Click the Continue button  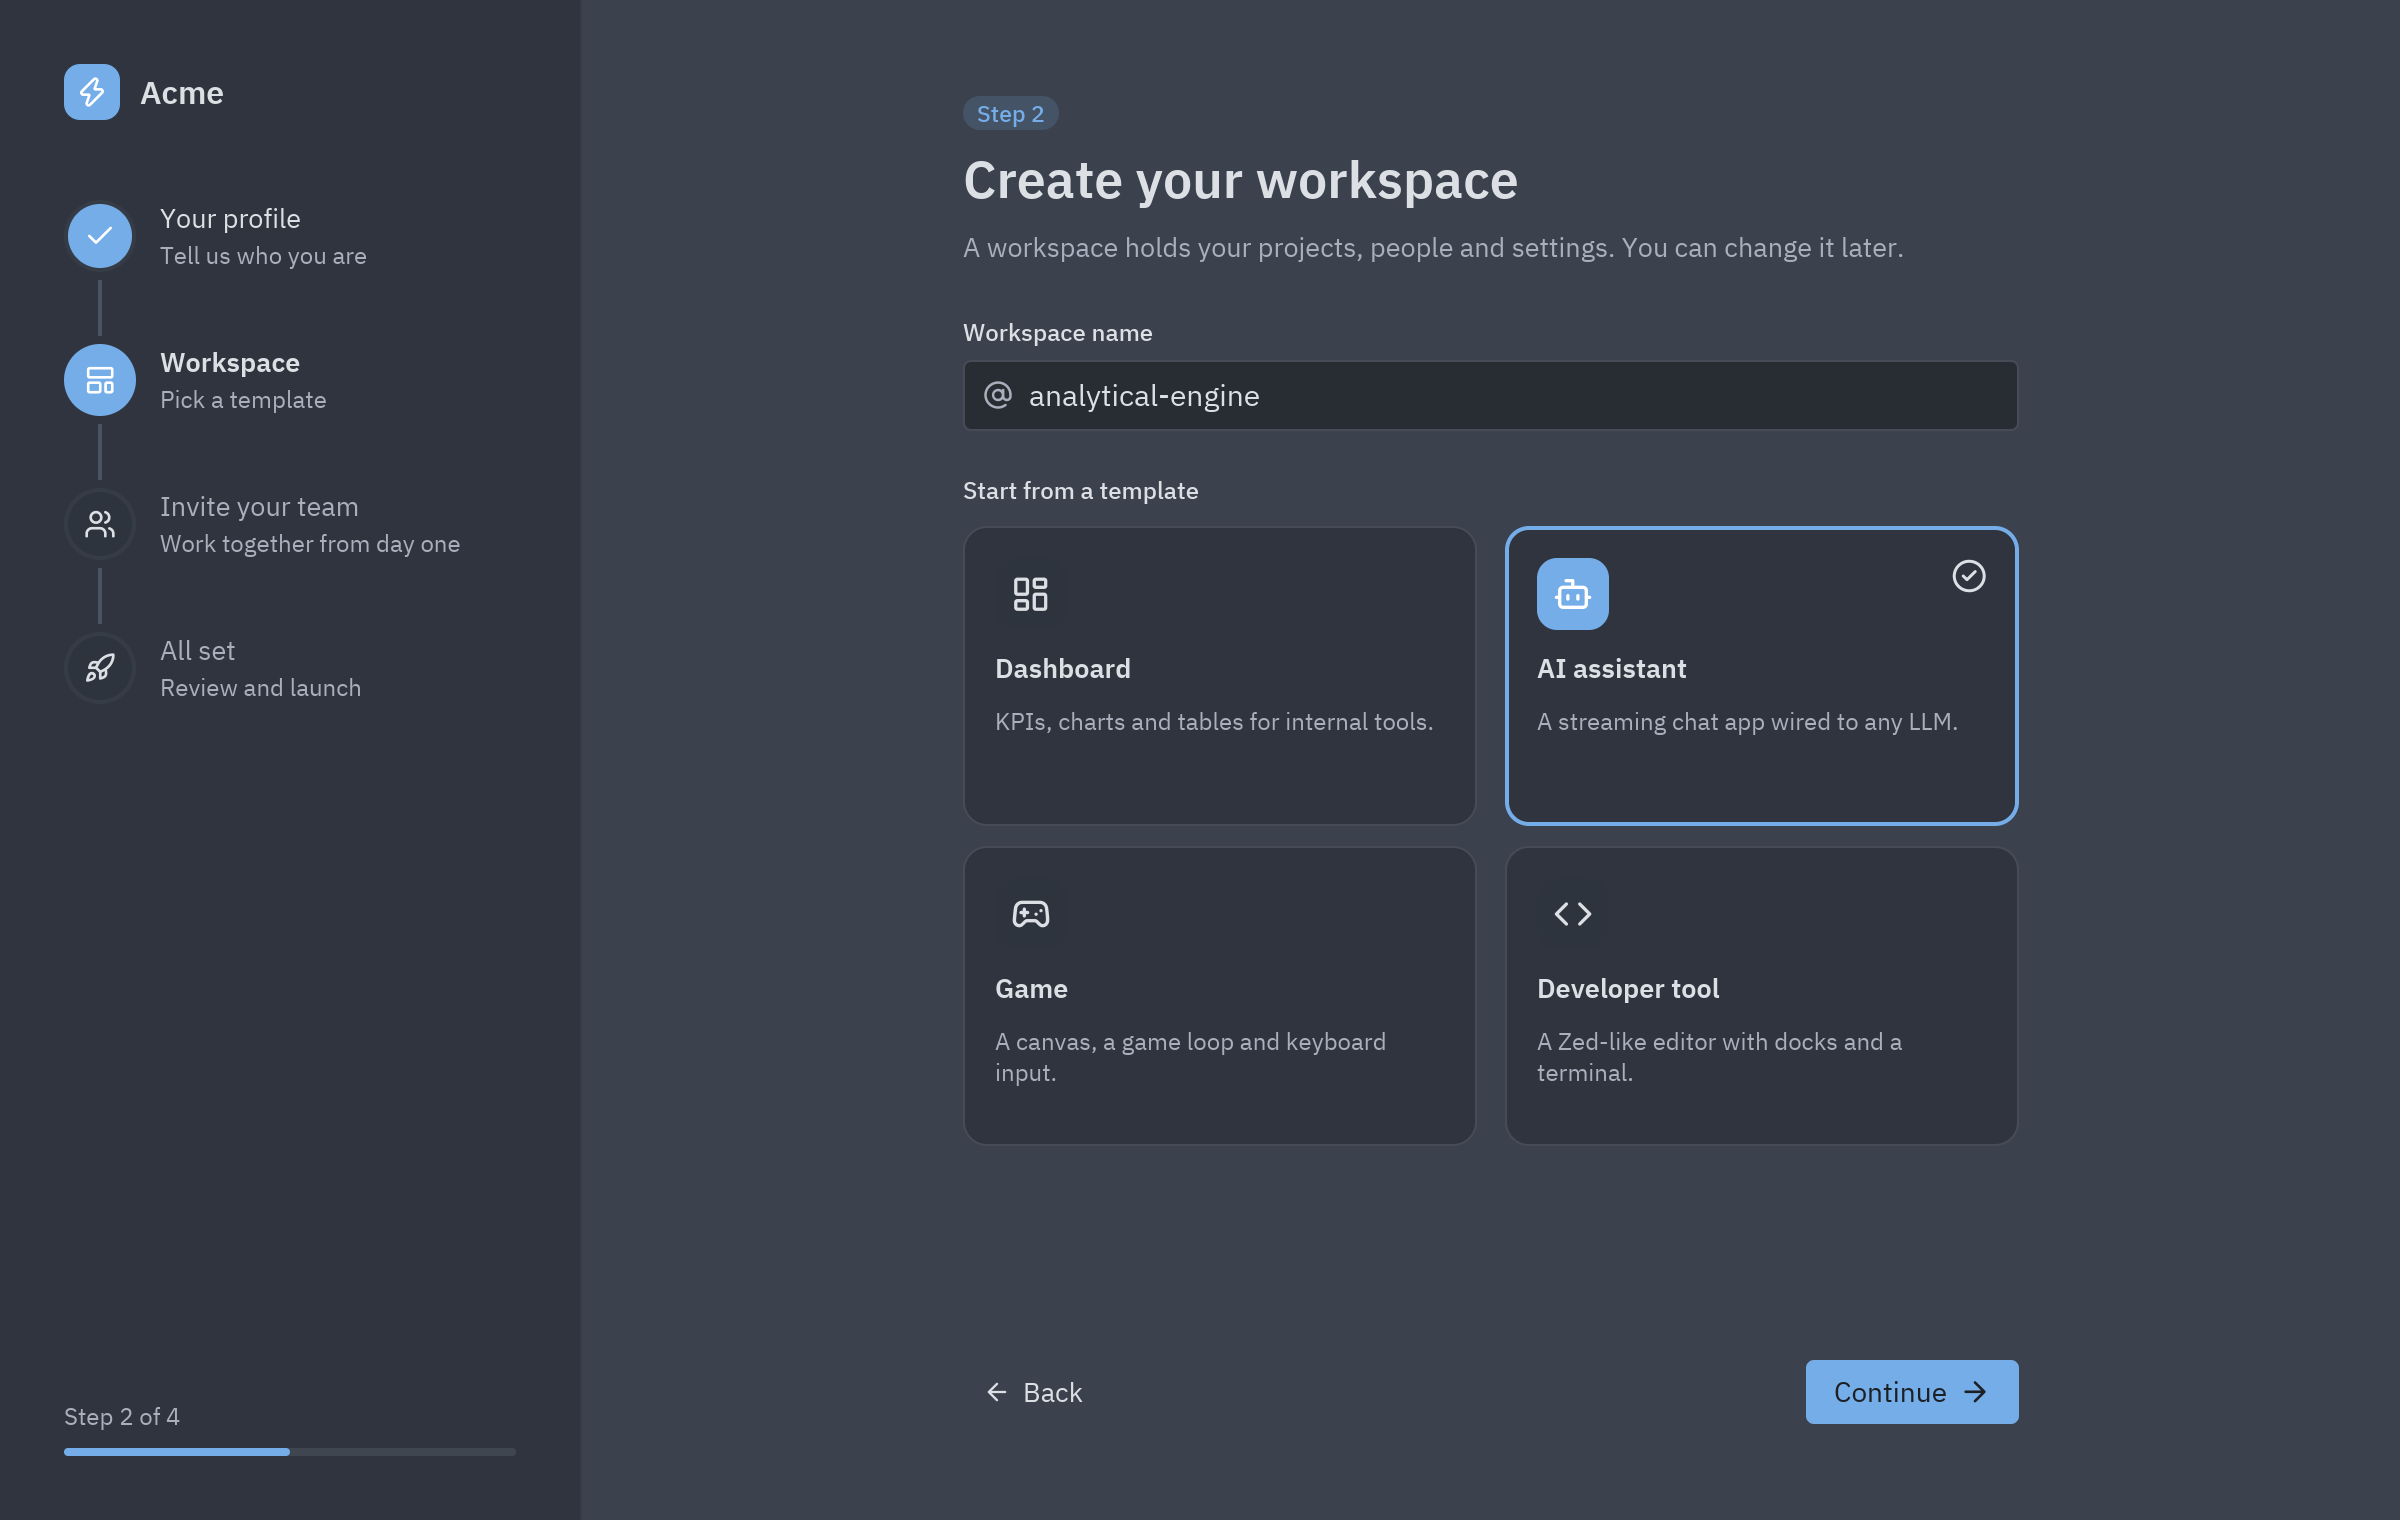[1912, 1392]
